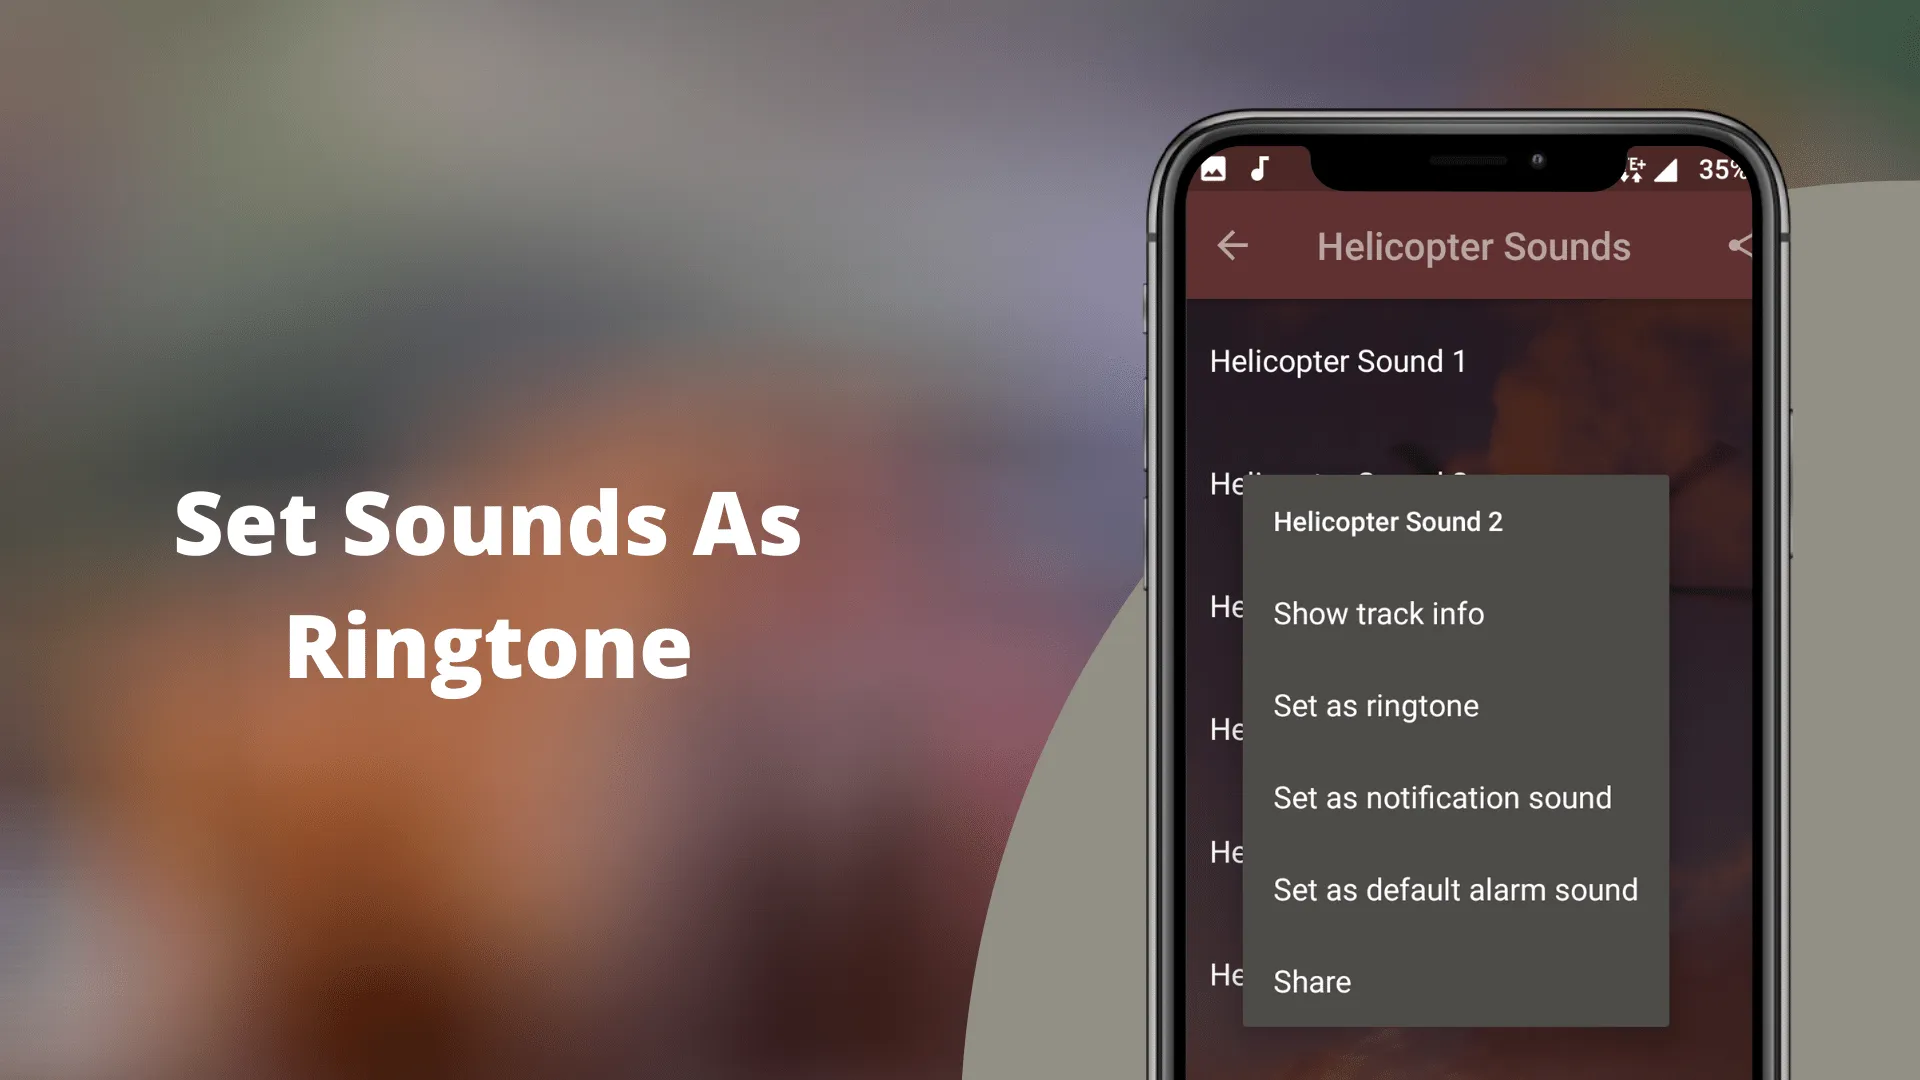Viewport: 1920px width, 1080px height.
Task: Toggle Helicopter Sound 2 selection
Action: pos(1389,521)
